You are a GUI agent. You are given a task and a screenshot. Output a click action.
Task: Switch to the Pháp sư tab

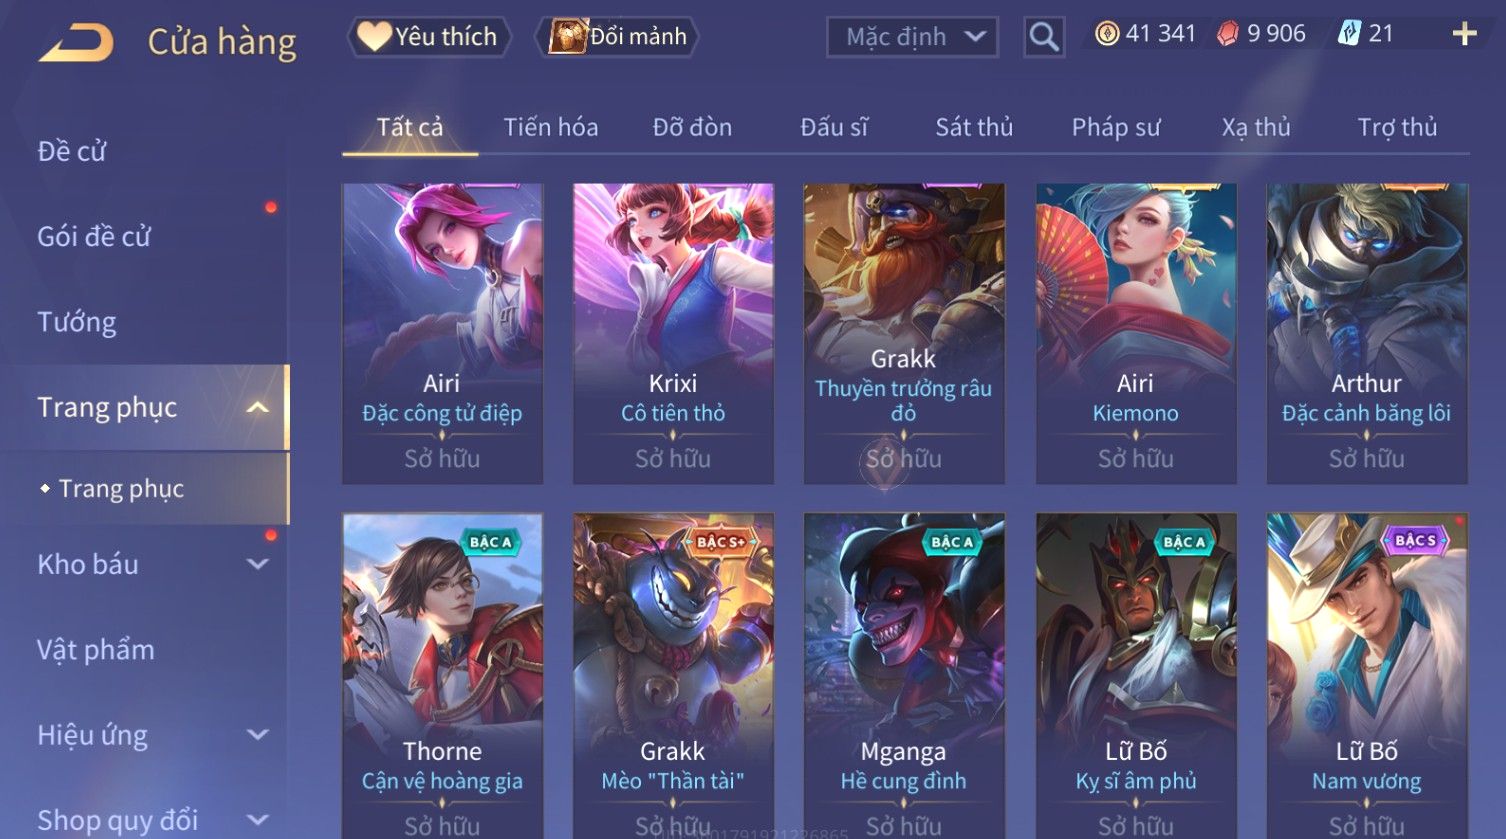pos(1116,128)
